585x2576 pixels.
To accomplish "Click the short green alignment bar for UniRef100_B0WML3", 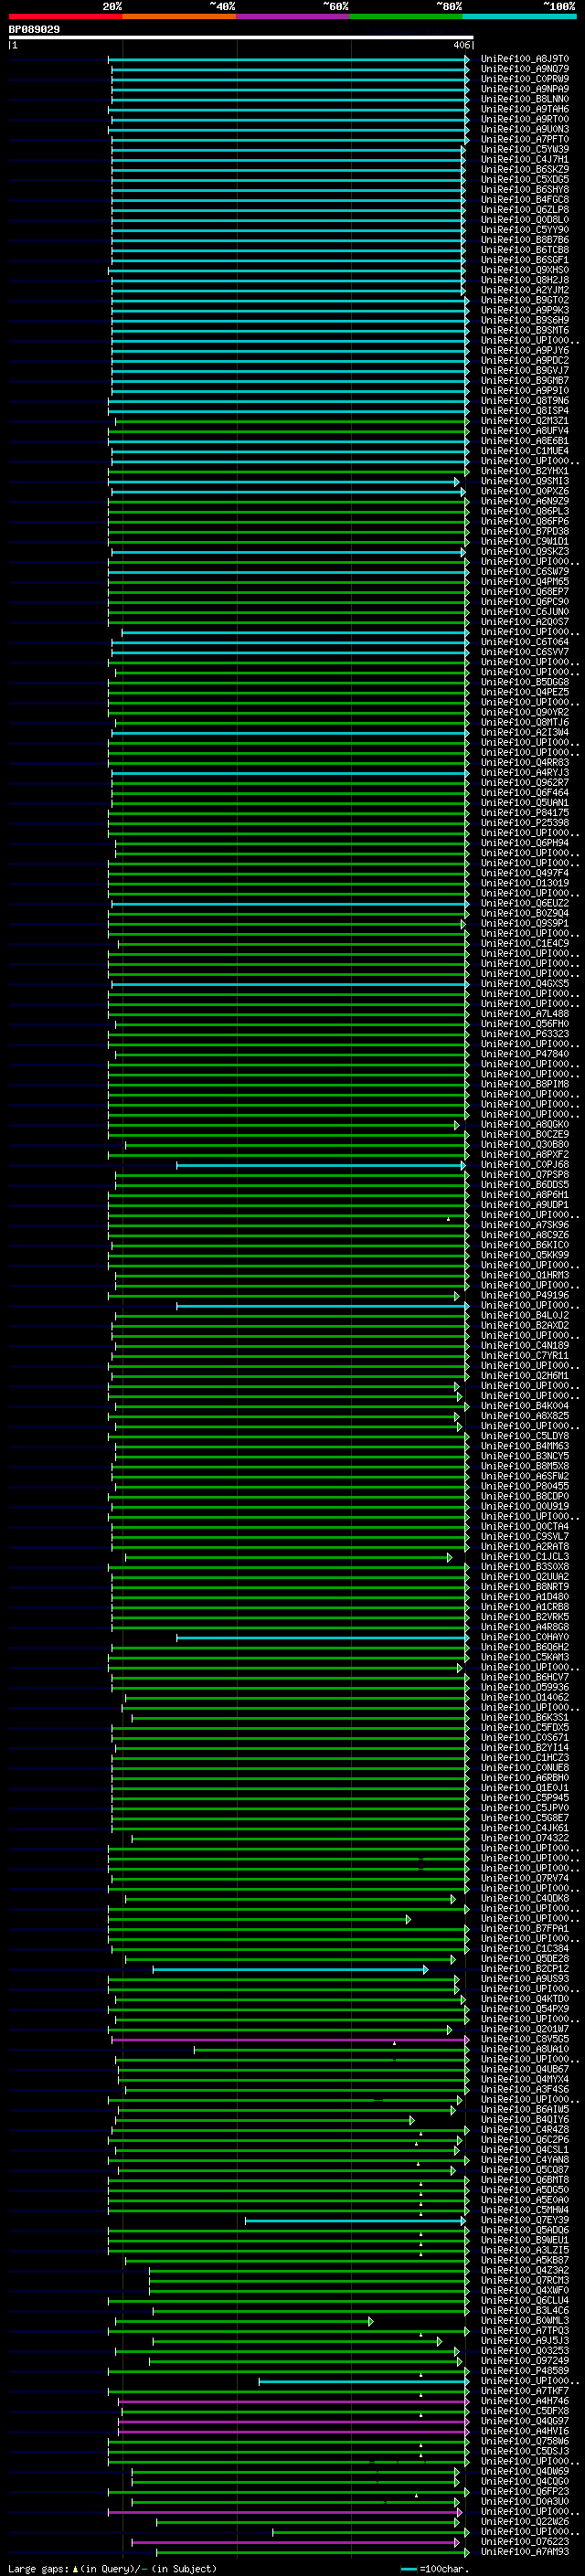I will (x=245, y=2321).
